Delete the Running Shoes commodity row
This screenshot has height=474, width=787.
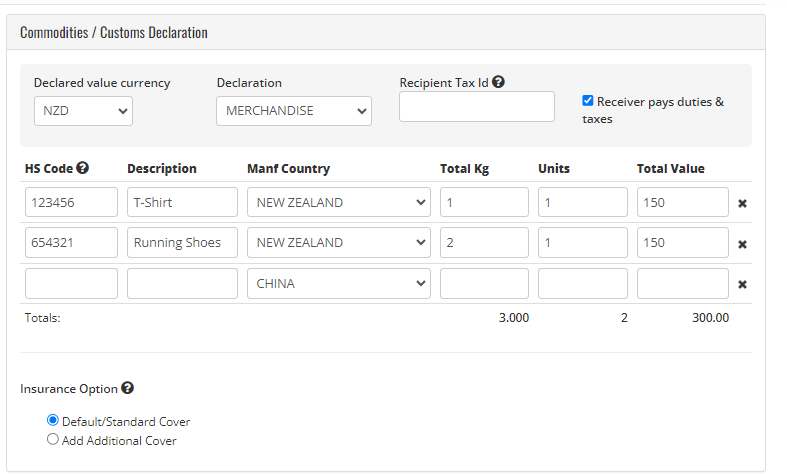pos(742,244)
